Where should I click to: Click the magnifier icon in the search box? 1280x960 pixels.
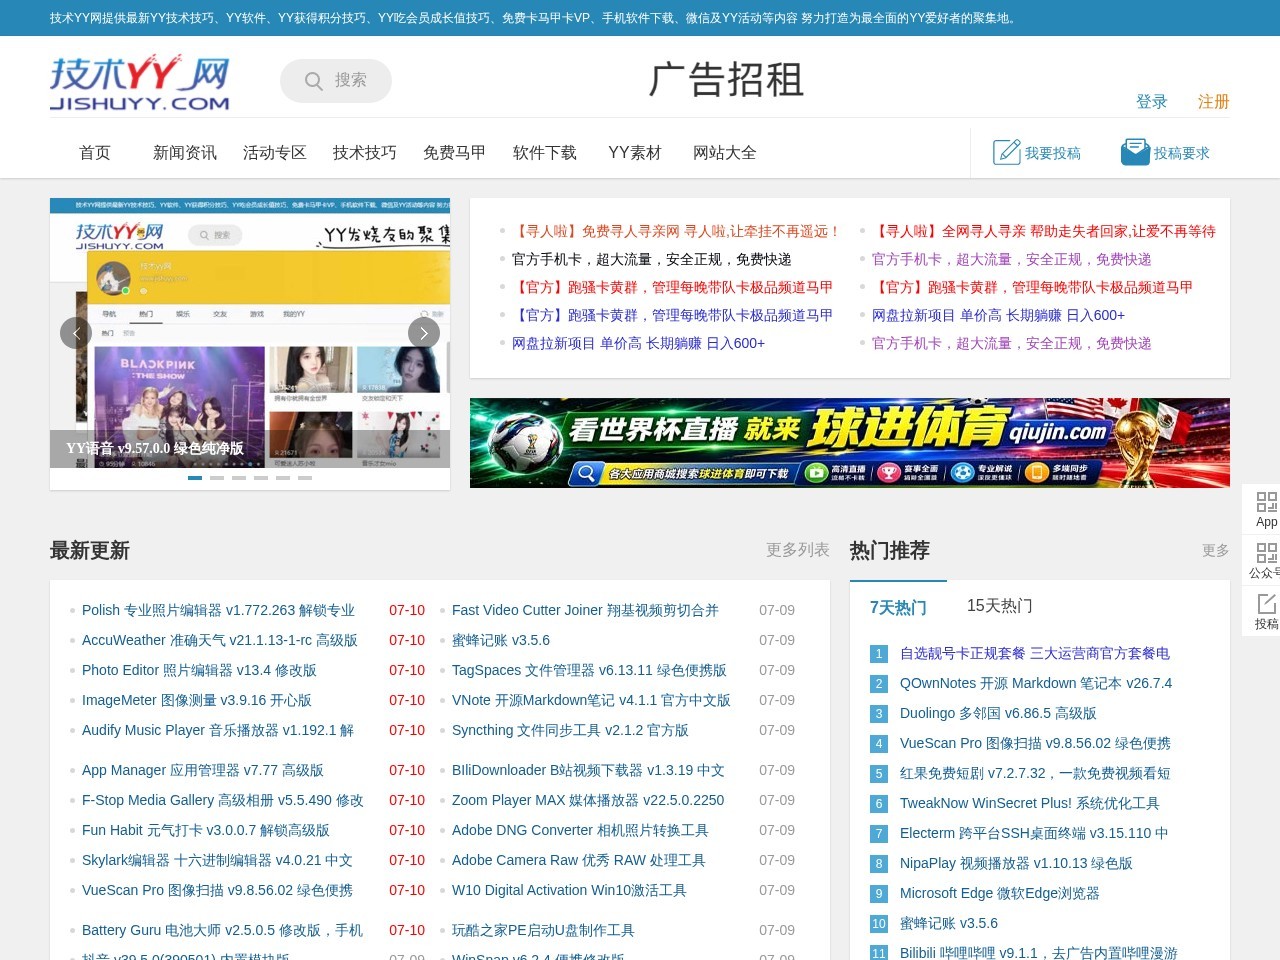[313, 81]
